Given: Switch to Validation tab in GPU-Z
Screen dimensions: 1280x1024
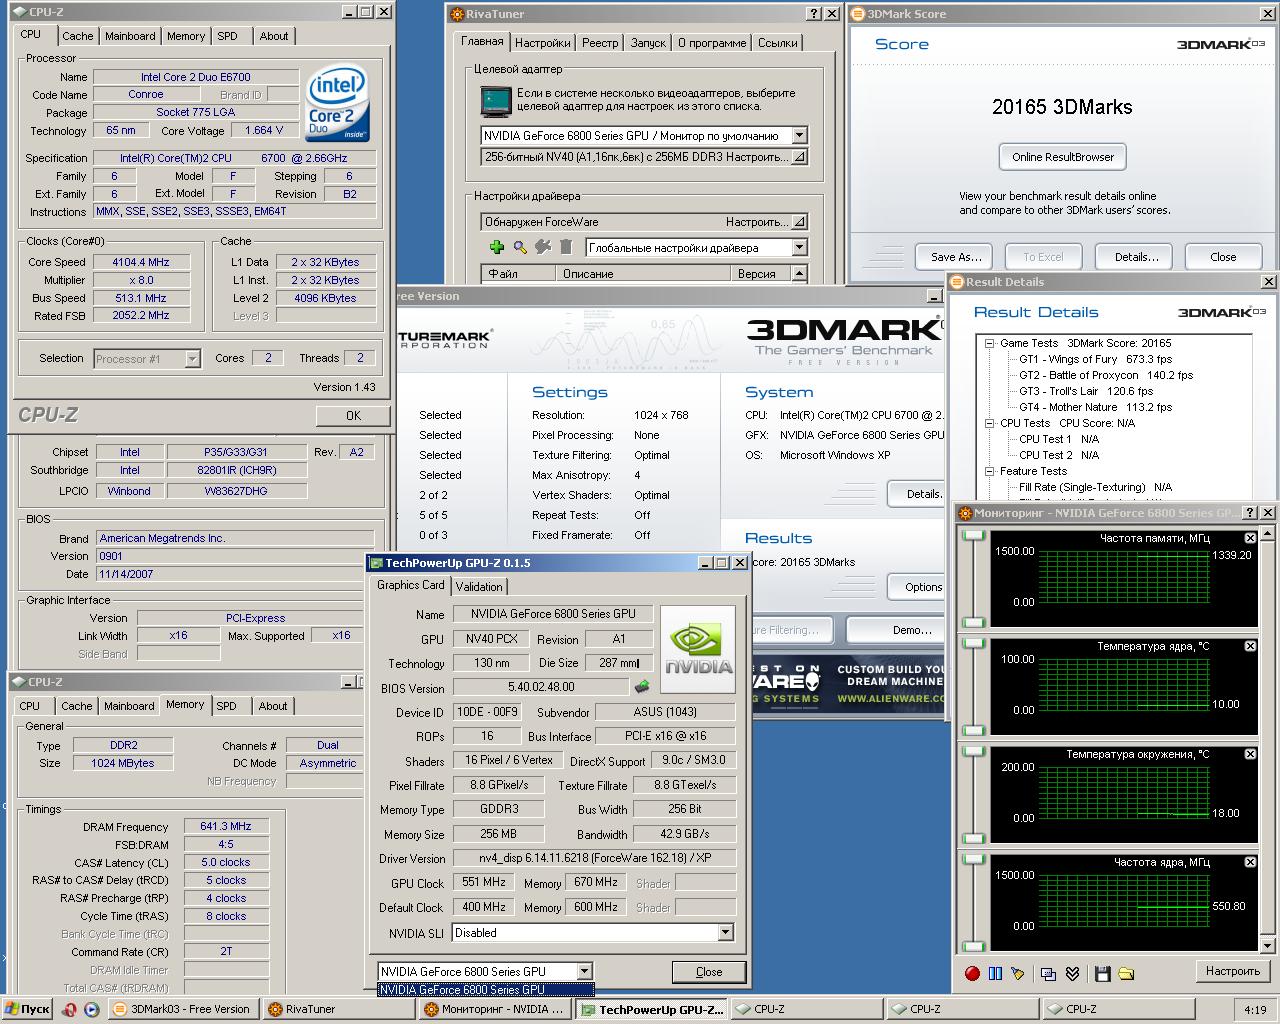Looking at the screenshot, I should (x=479, y=586).
